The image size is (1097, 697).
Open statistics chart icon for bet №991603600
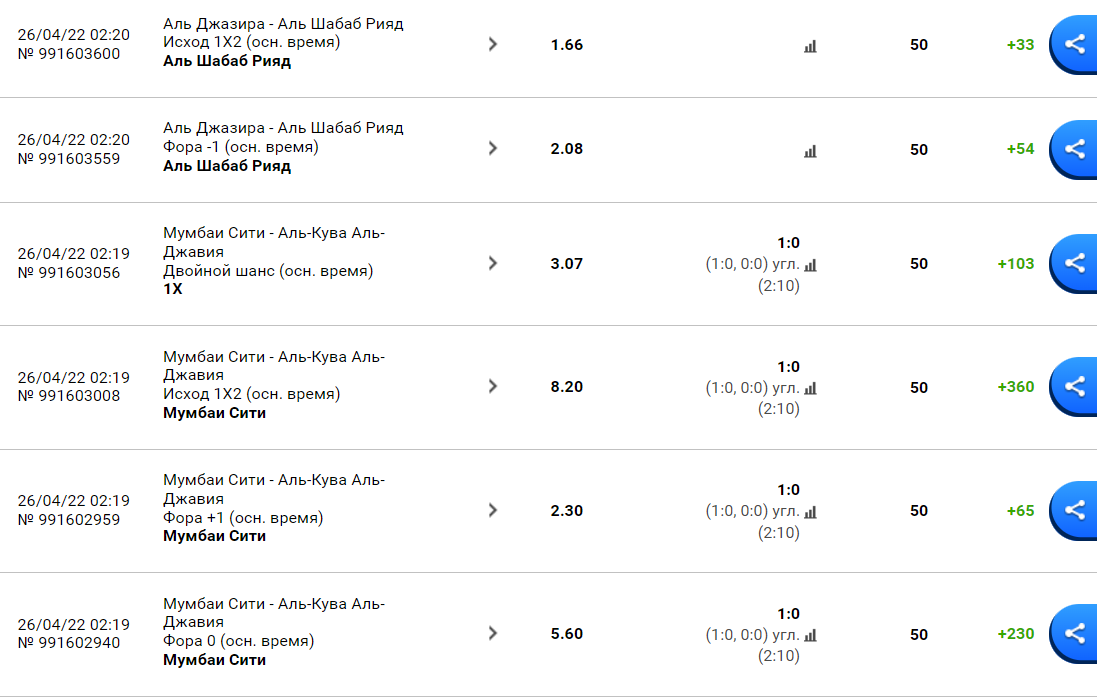pyautogui.click(x=810, y=46)
